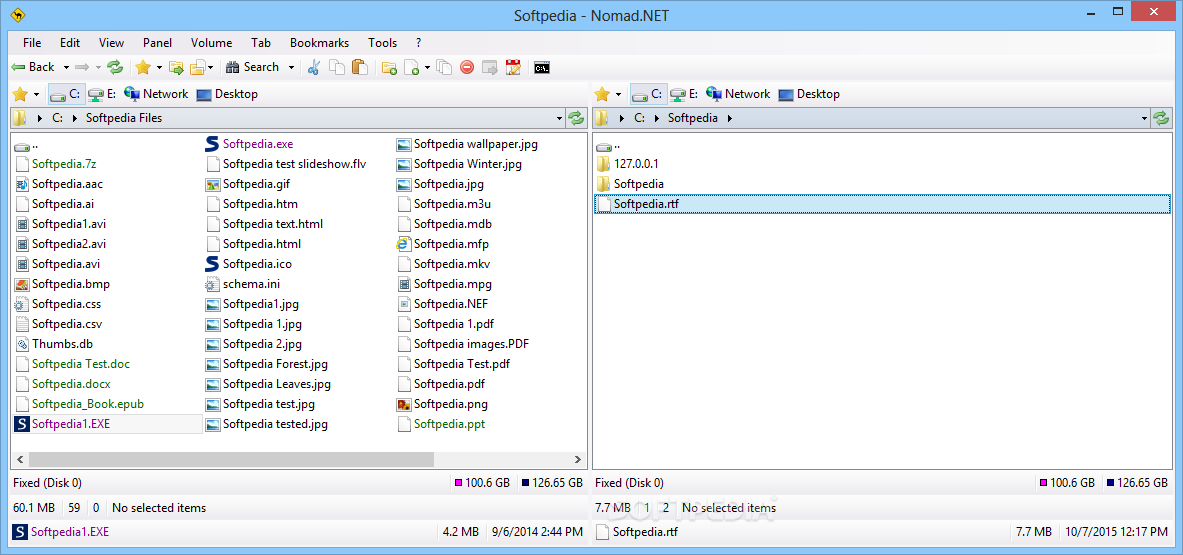Open Desktop in the left panel
Viewport: 1183px width, 555px height.
click(227, 94)
